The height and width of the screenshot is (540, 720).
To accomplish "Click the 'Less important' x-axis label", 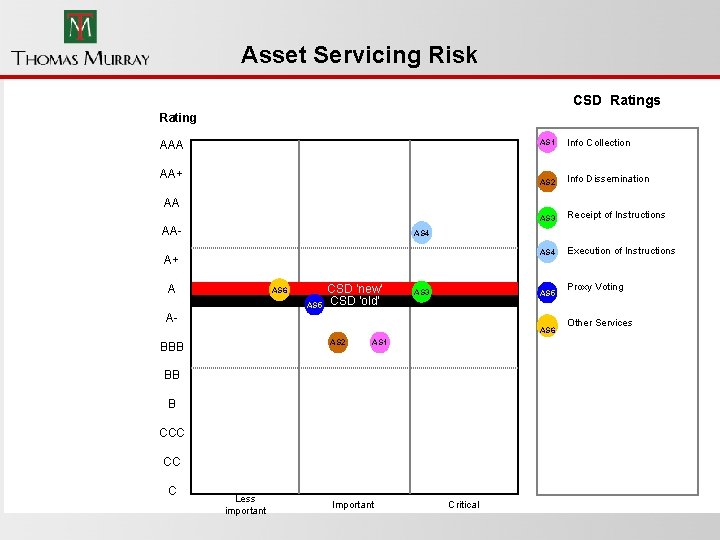I will (245, 505).
